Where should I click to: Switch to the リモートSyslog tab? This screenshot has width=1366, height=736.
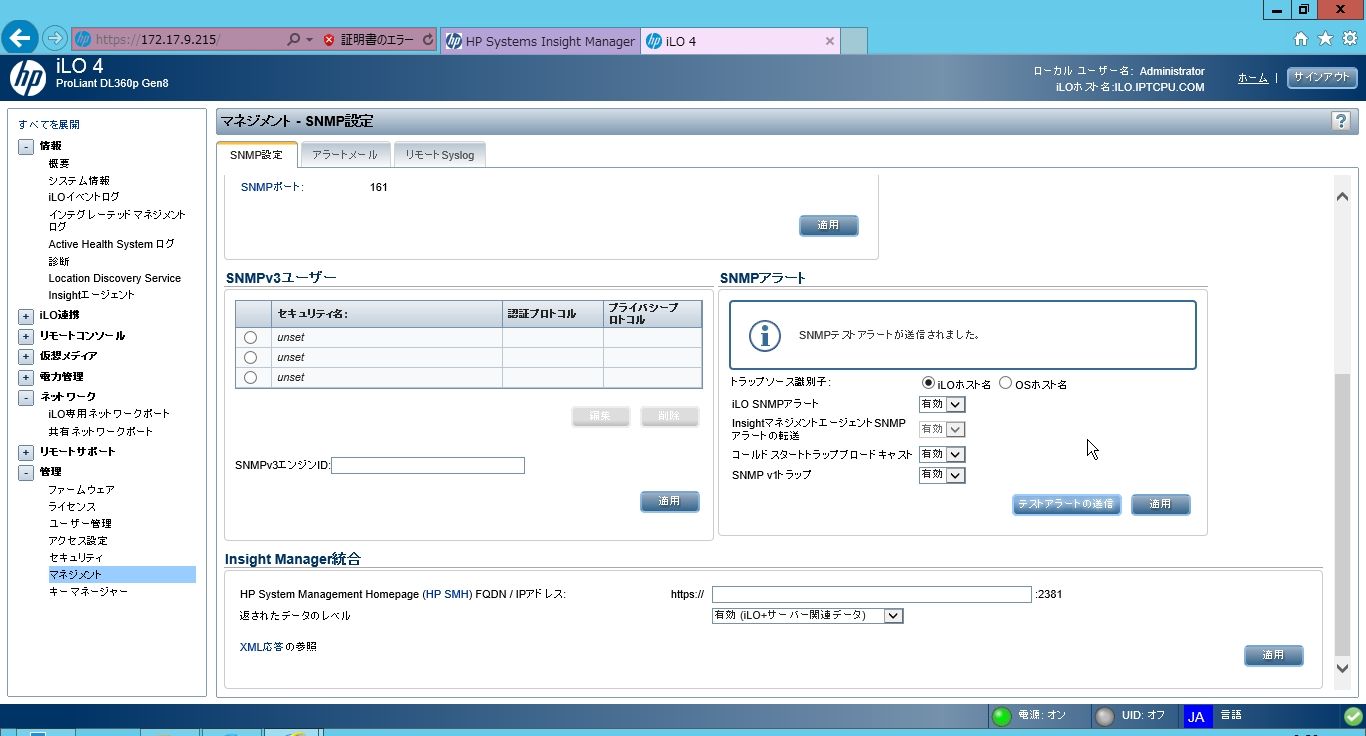point(440,155)
